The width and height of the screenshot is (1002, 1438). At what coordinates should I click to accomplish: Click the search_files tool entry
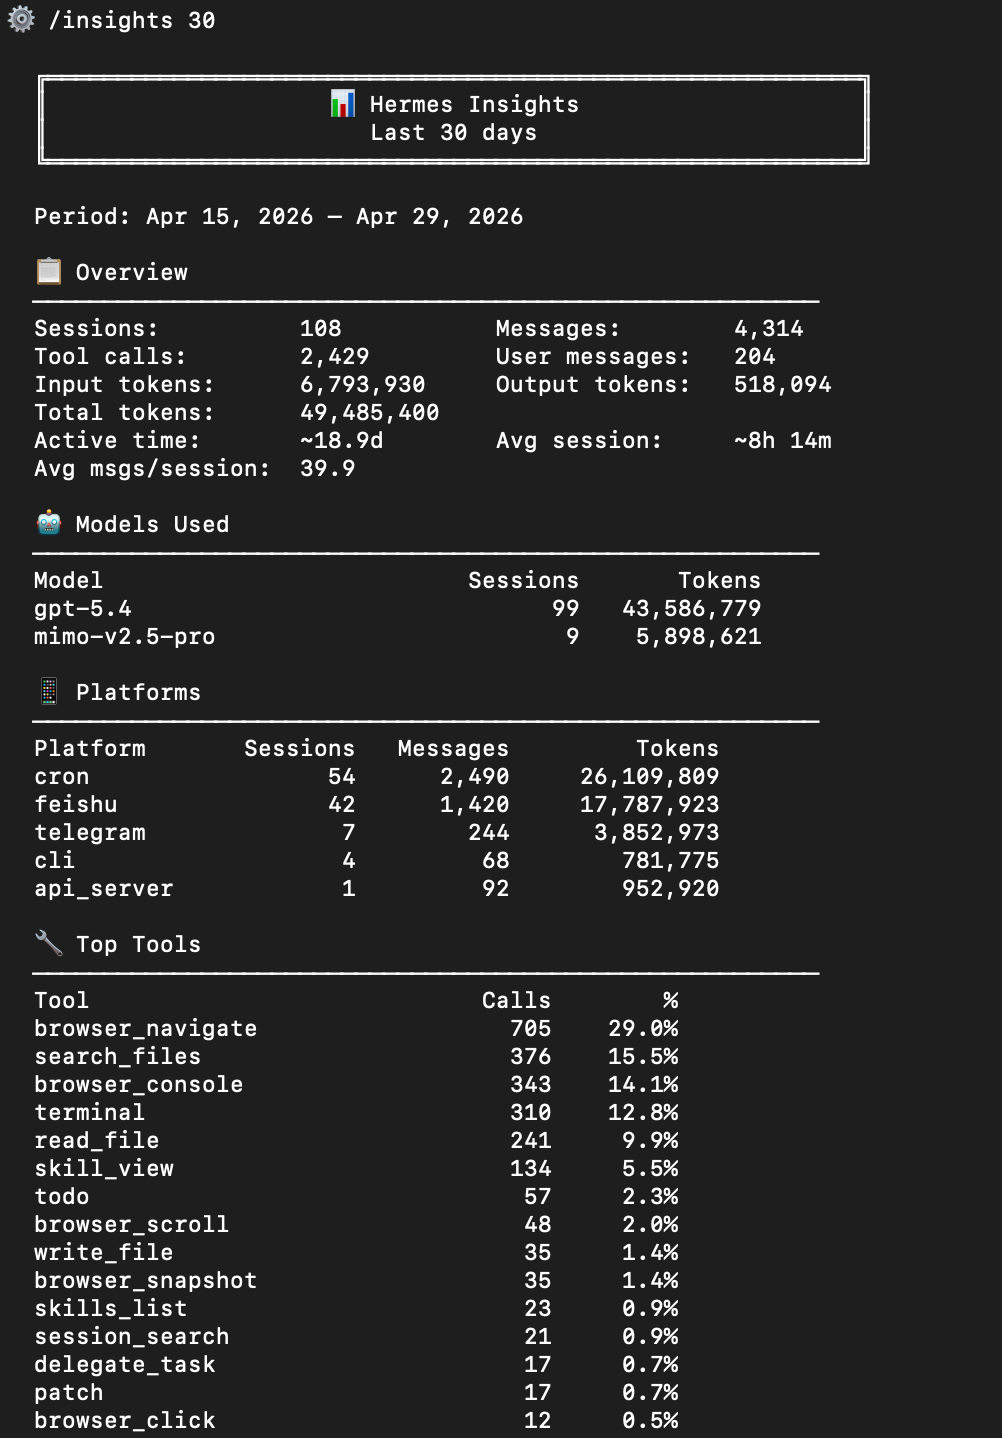(117, 1056)
